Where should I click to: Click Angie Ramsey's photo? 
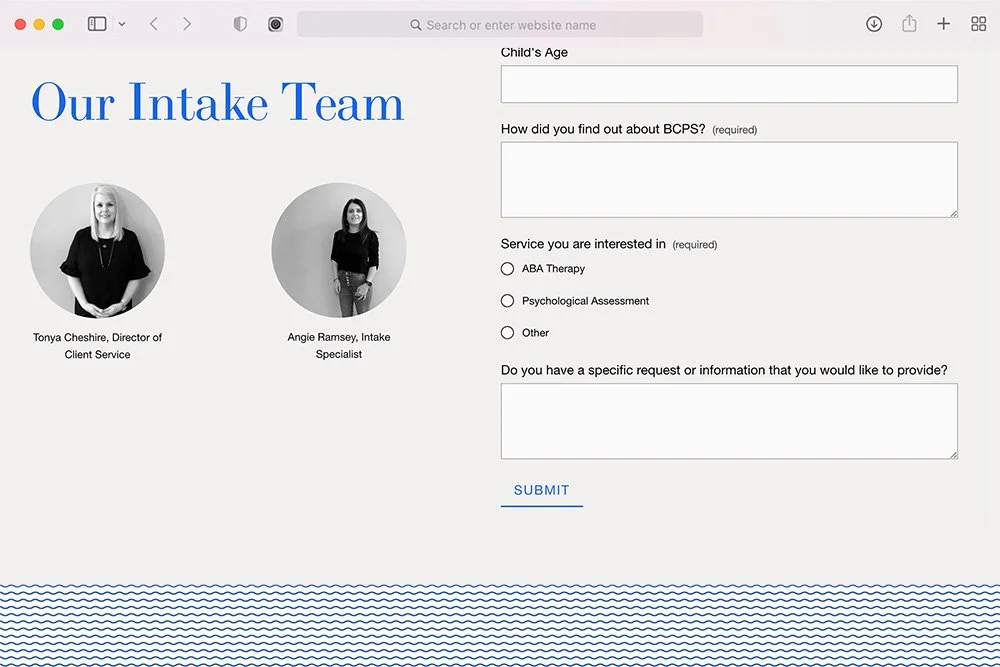(x=339, y=251)
